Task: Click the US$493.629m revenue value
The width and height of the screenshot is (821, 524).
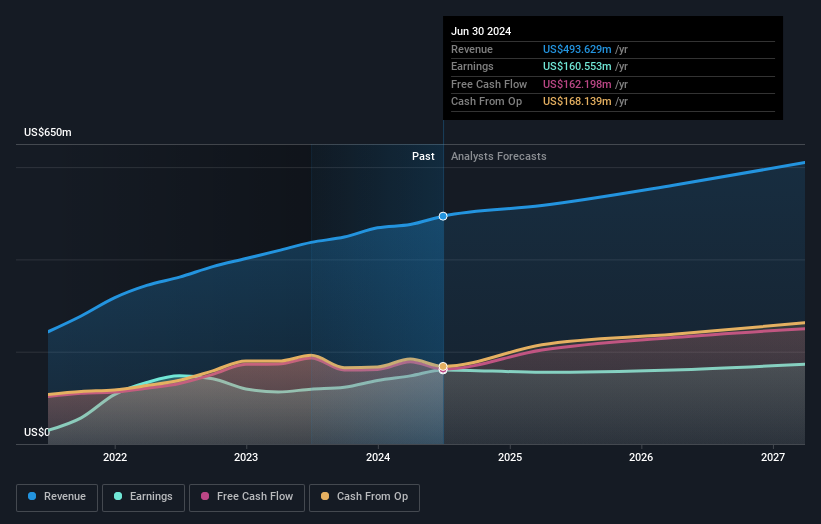Action: tap(577, 49)
